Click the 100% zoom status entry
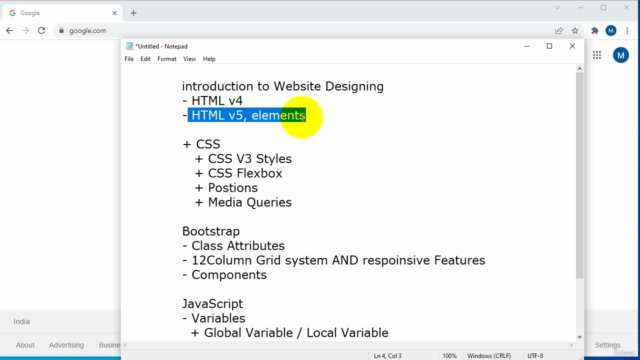This screenshot has width=640, height=360. point(449,356)
